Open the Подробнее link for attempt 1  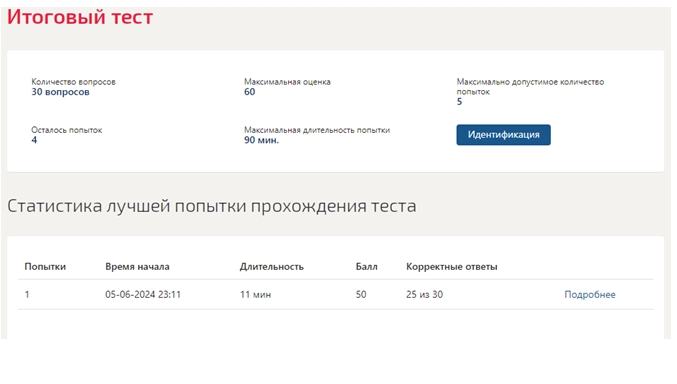tap(590, 295)
